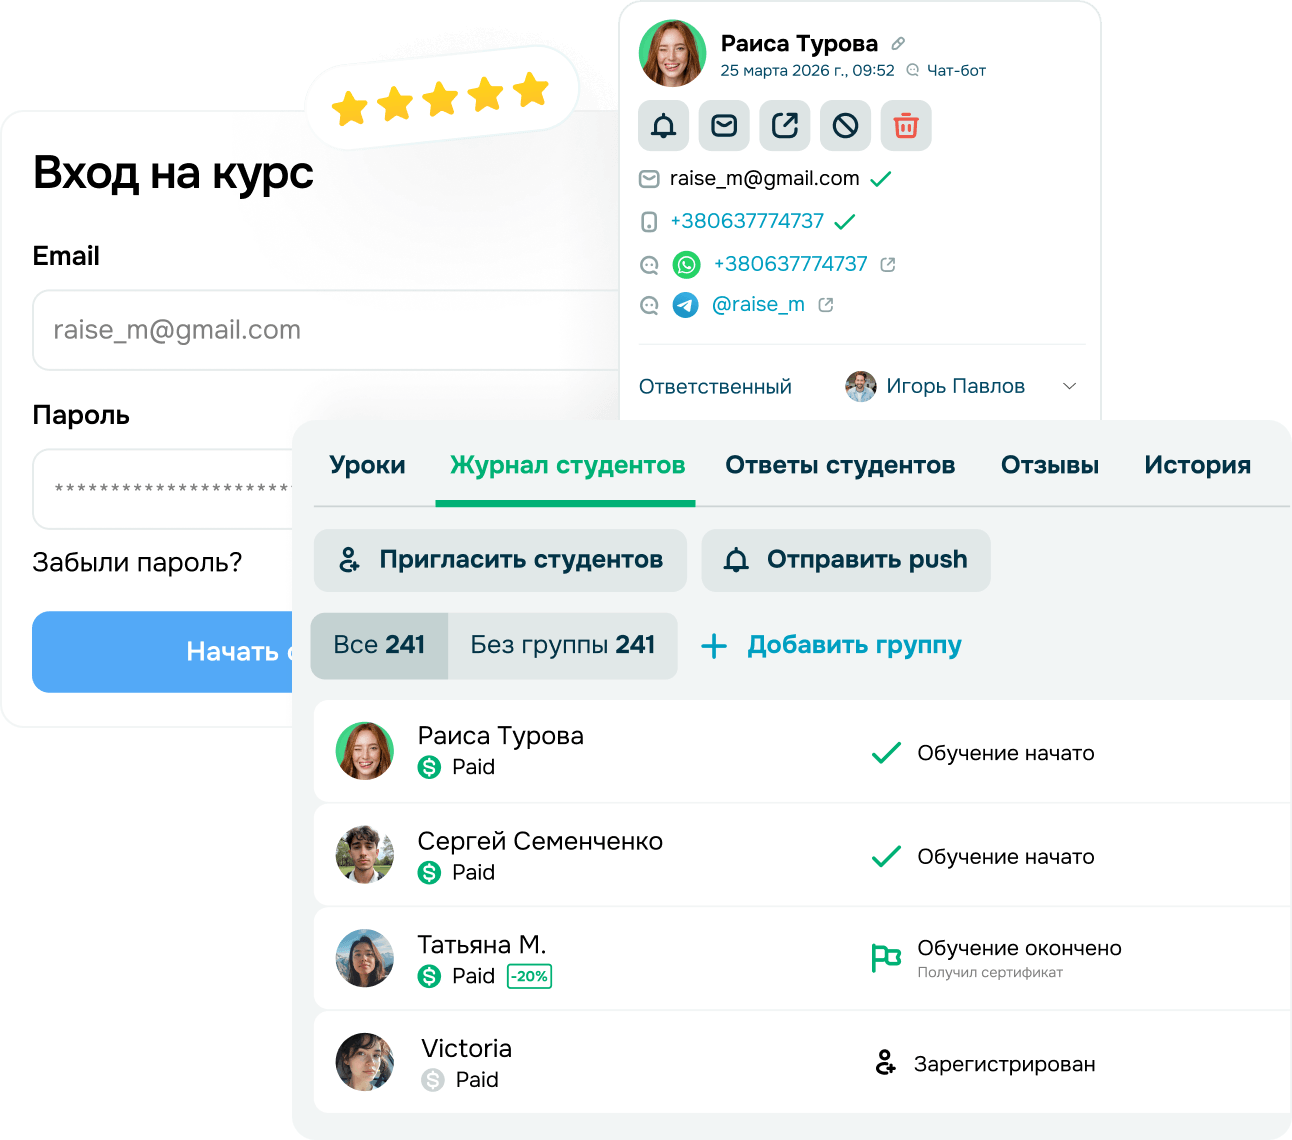The image size is (1292, 1140).
Task: Click the blue Начать login button
Action: pos(163,652)
